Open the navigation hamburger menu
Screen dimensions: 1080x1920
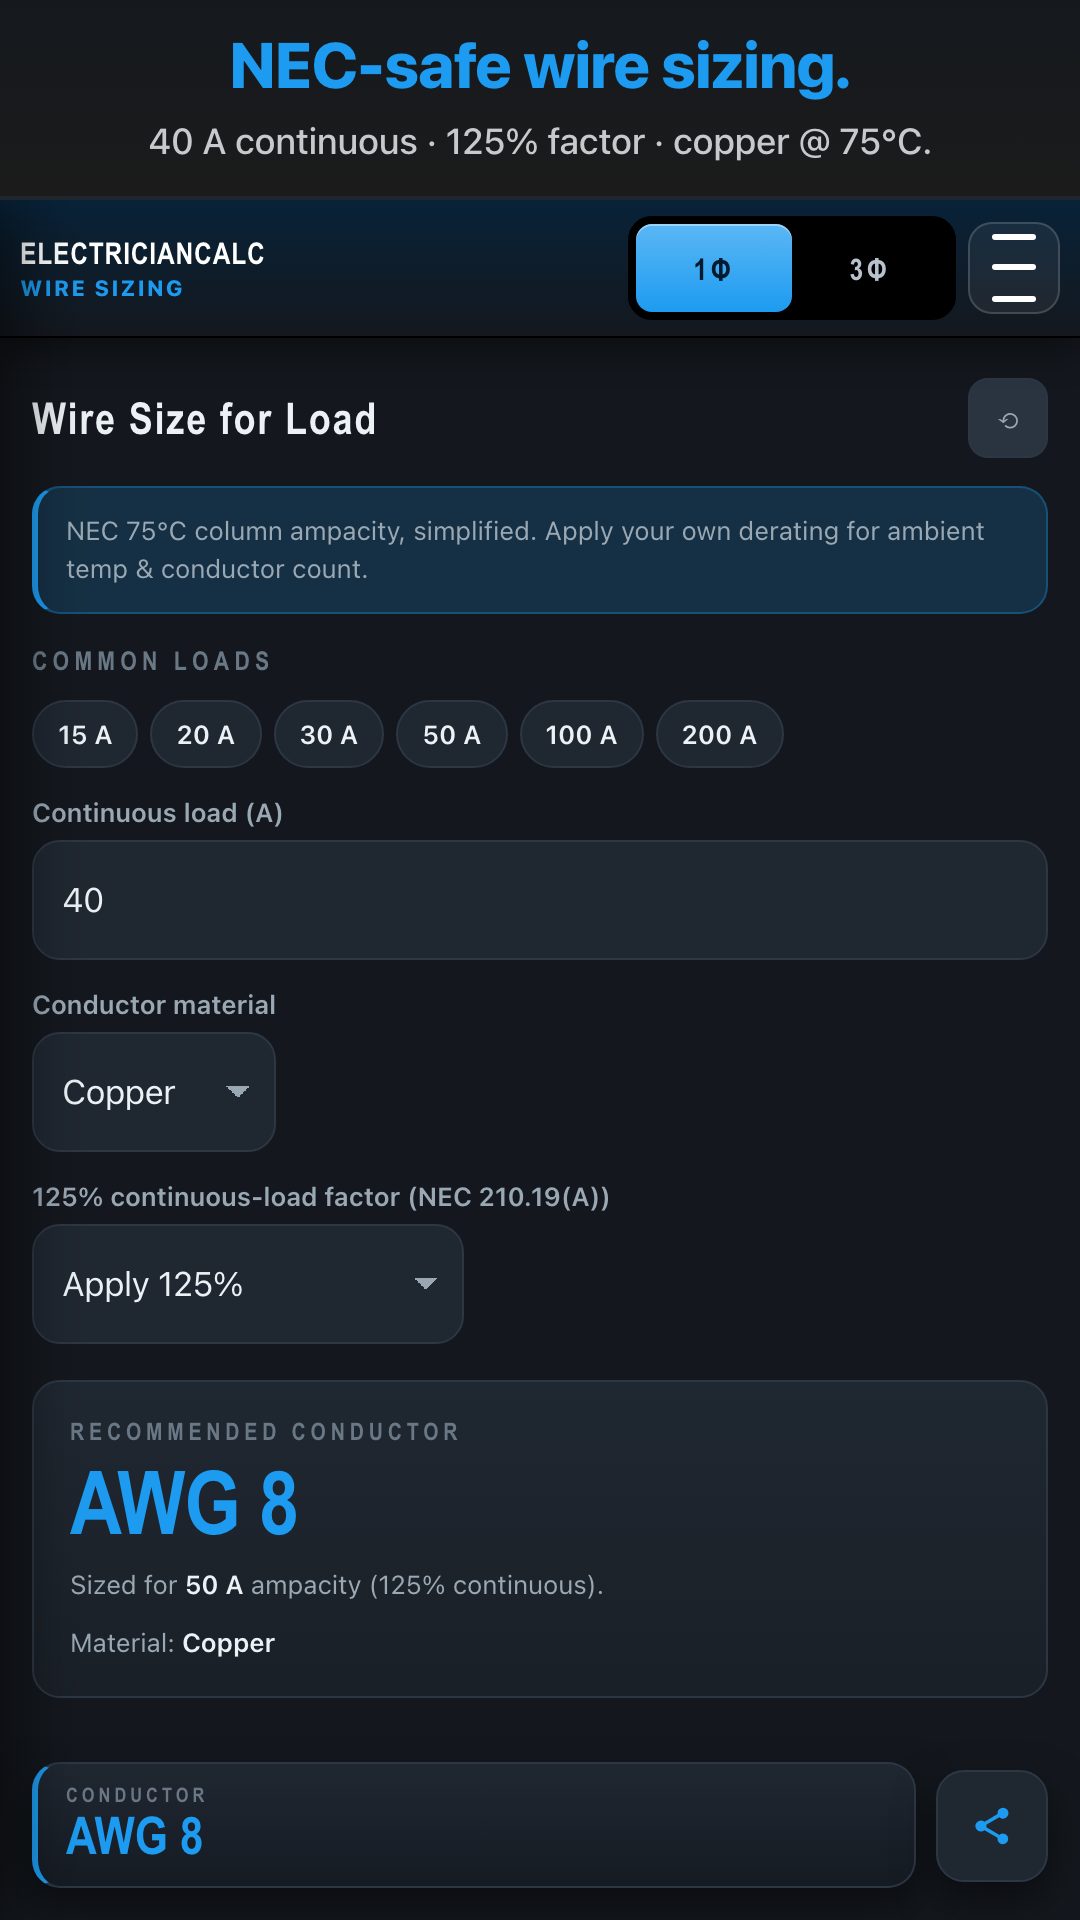1013,268
